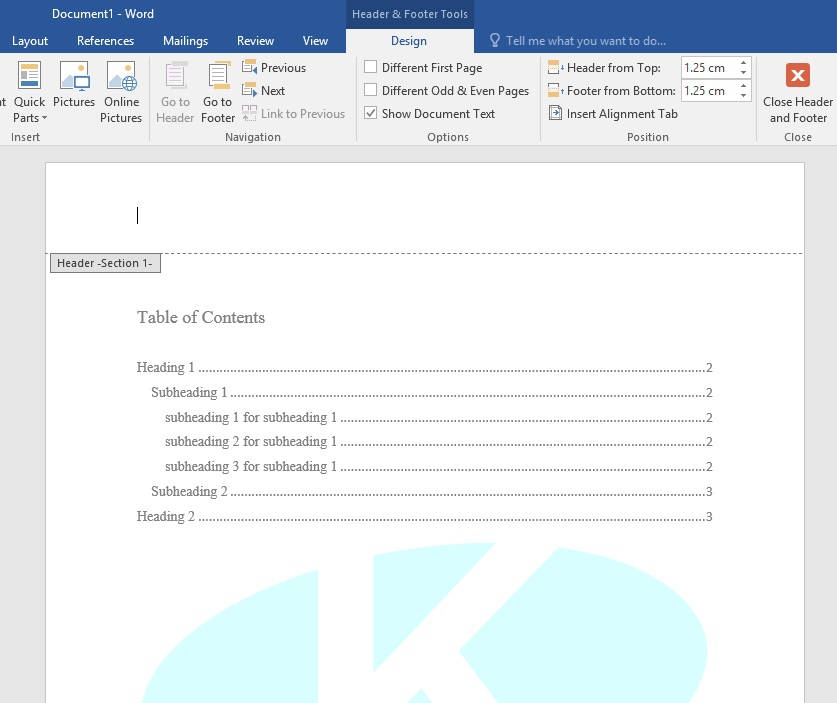This screenshot has height=703, width=837.
Task: Click the Document1 - Word title text
Action: (x=102, y=14)
